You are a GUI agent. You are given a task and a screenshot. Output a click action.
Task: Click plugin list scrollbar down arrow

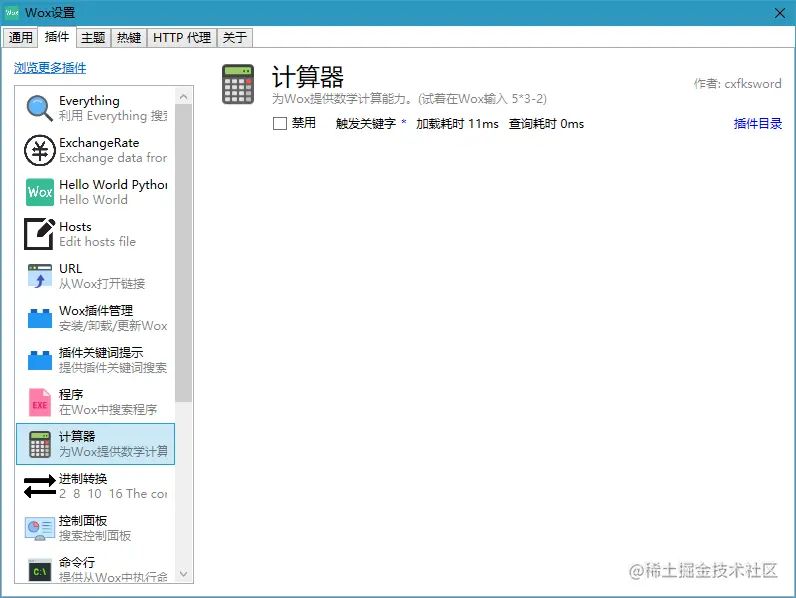tap(184, 574)
